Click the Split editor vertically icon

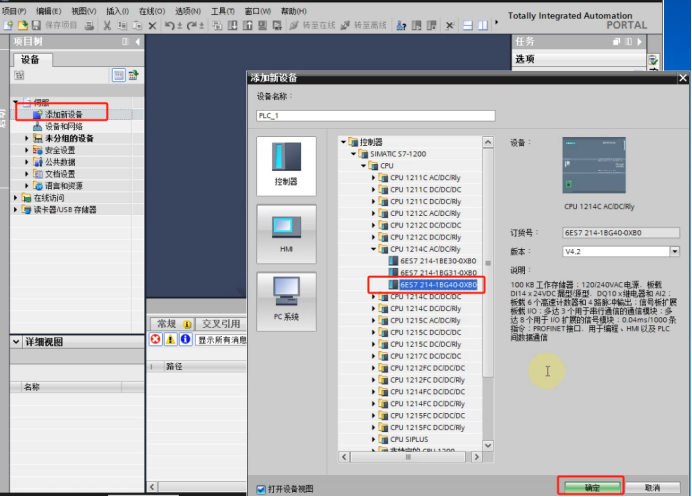point(483,26)
